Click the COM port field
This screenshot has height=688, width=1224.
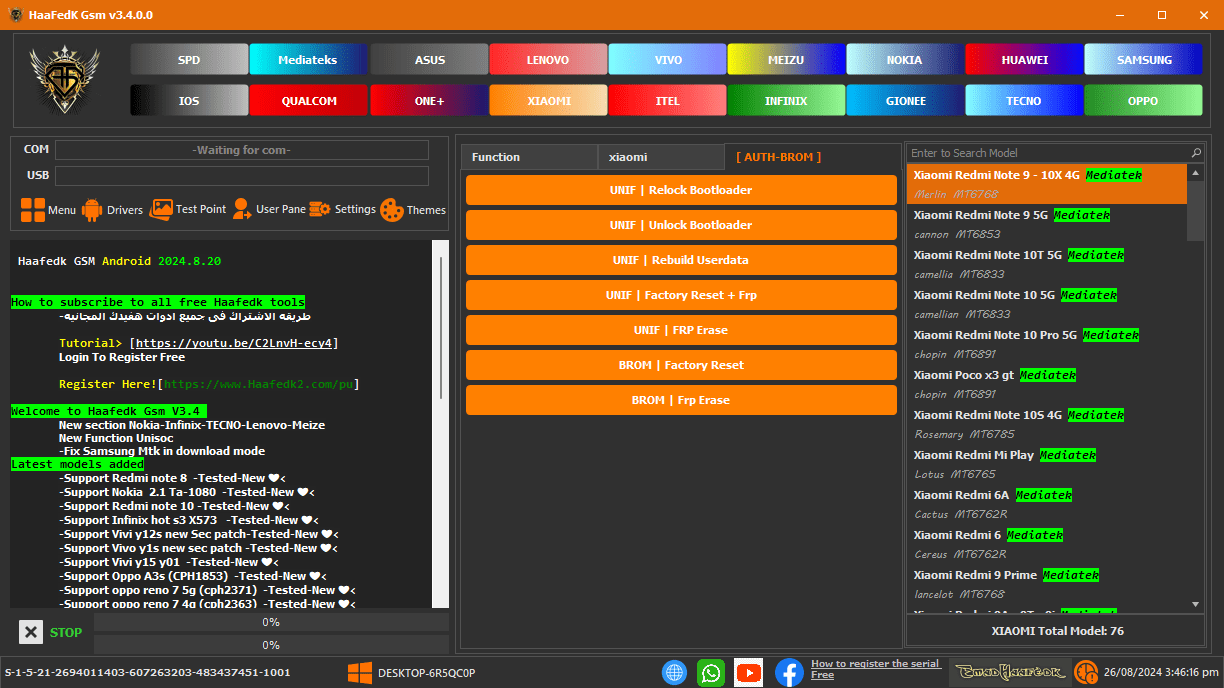tap(242, 150)
